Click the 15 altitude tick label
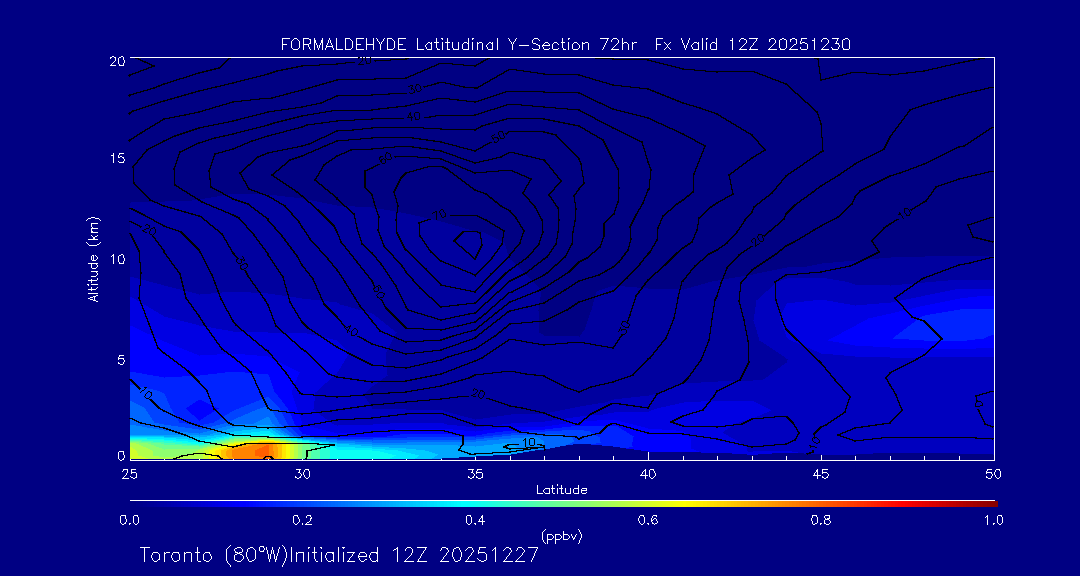This screenshot has height=576, width=1080. point(115,159)
